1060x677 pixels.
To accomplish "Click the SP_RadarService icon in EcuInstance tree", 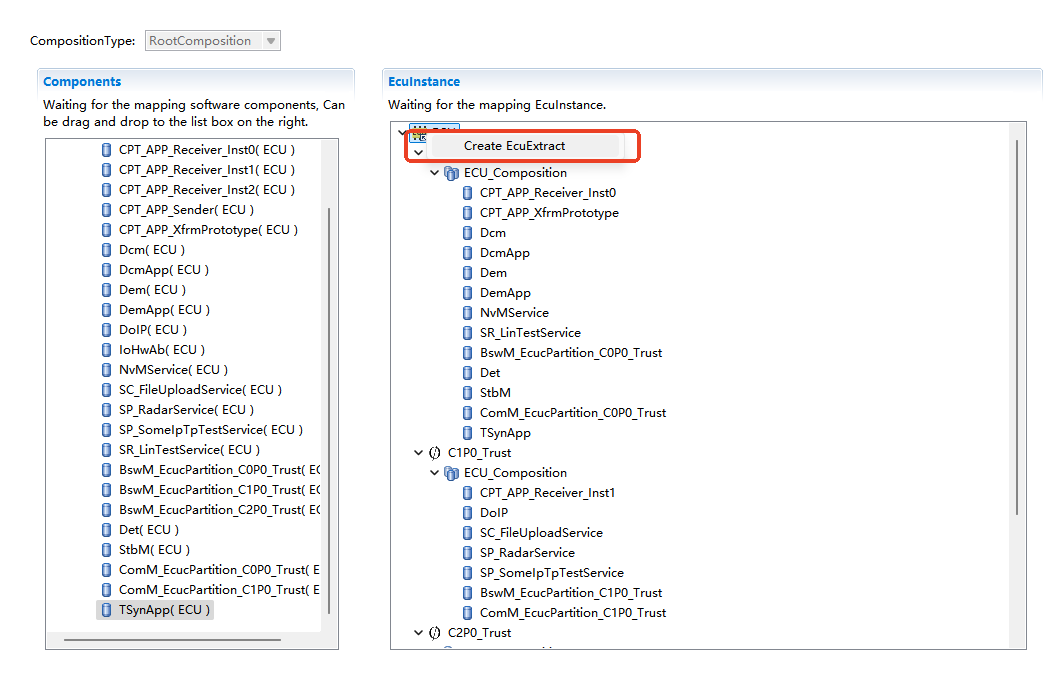I will pyautogui.click(x=467, y=553).
